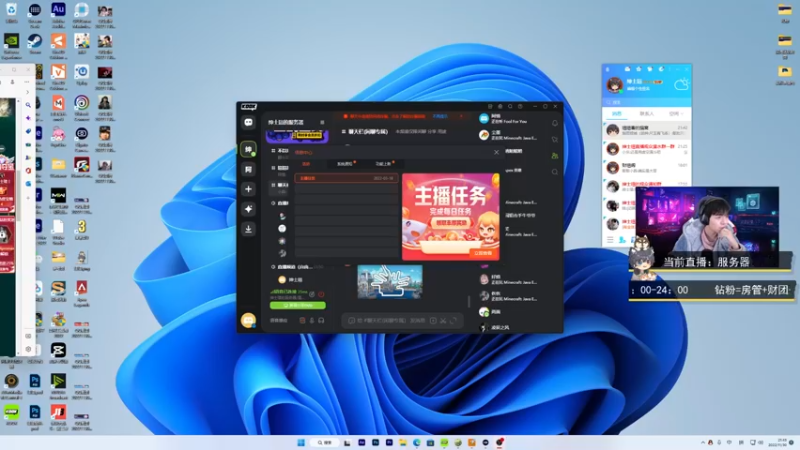Switch to QQ '消息' tab
The width and height of the screenshot is (800, 450).
[617, 113]
